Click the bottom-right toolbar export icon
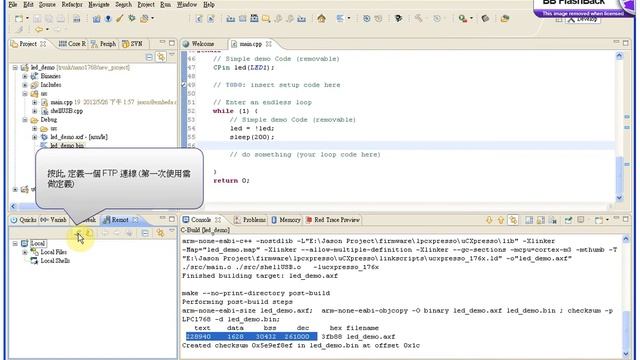The image size is (640, 360). 505,18
